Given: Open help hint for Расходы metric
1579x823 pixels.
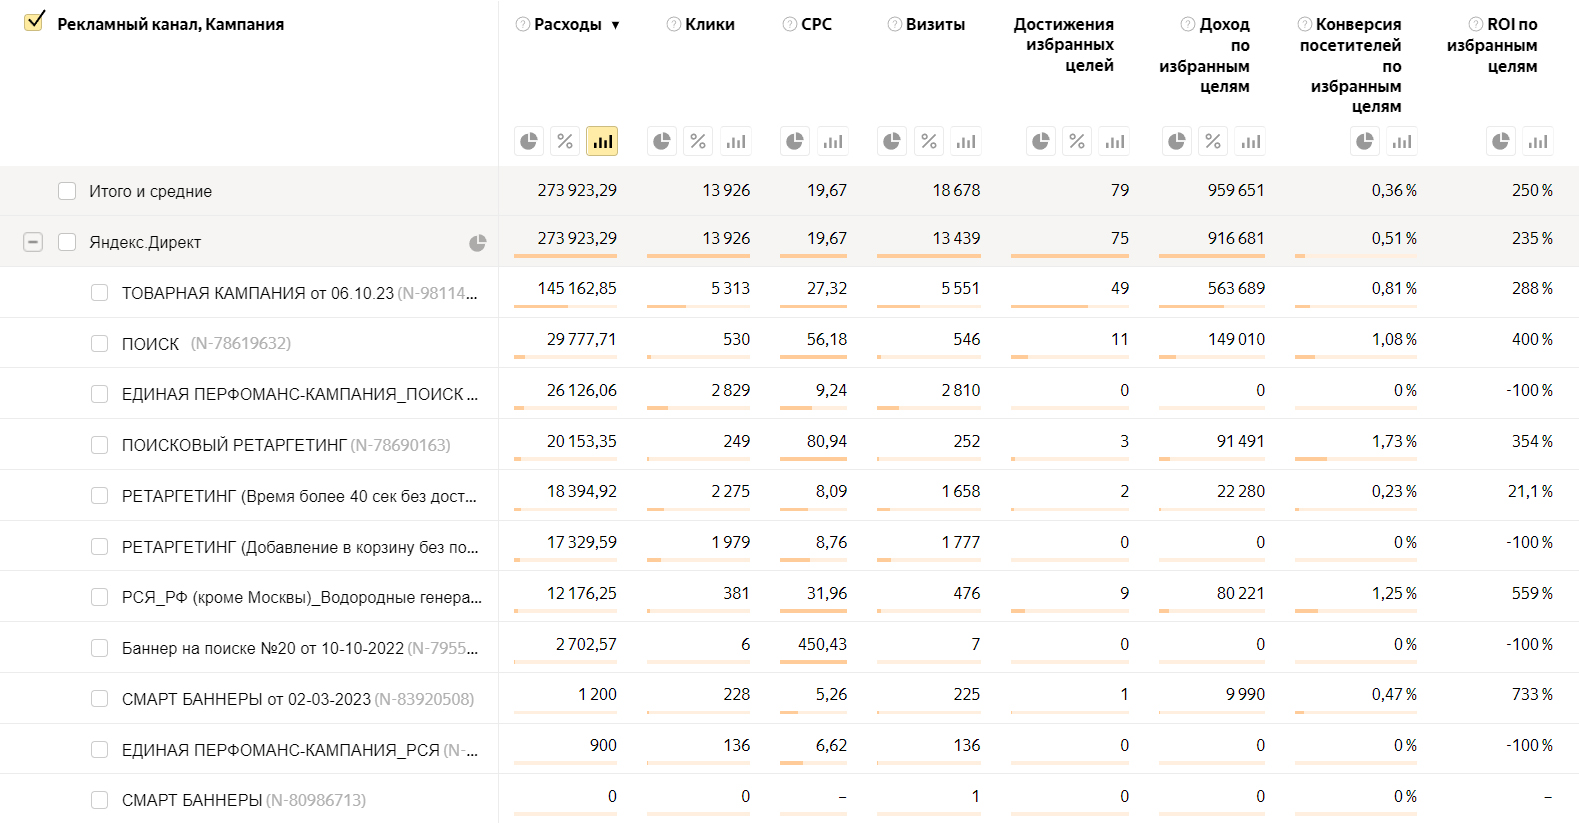Looking at the screenshot, I should (522, 24).
